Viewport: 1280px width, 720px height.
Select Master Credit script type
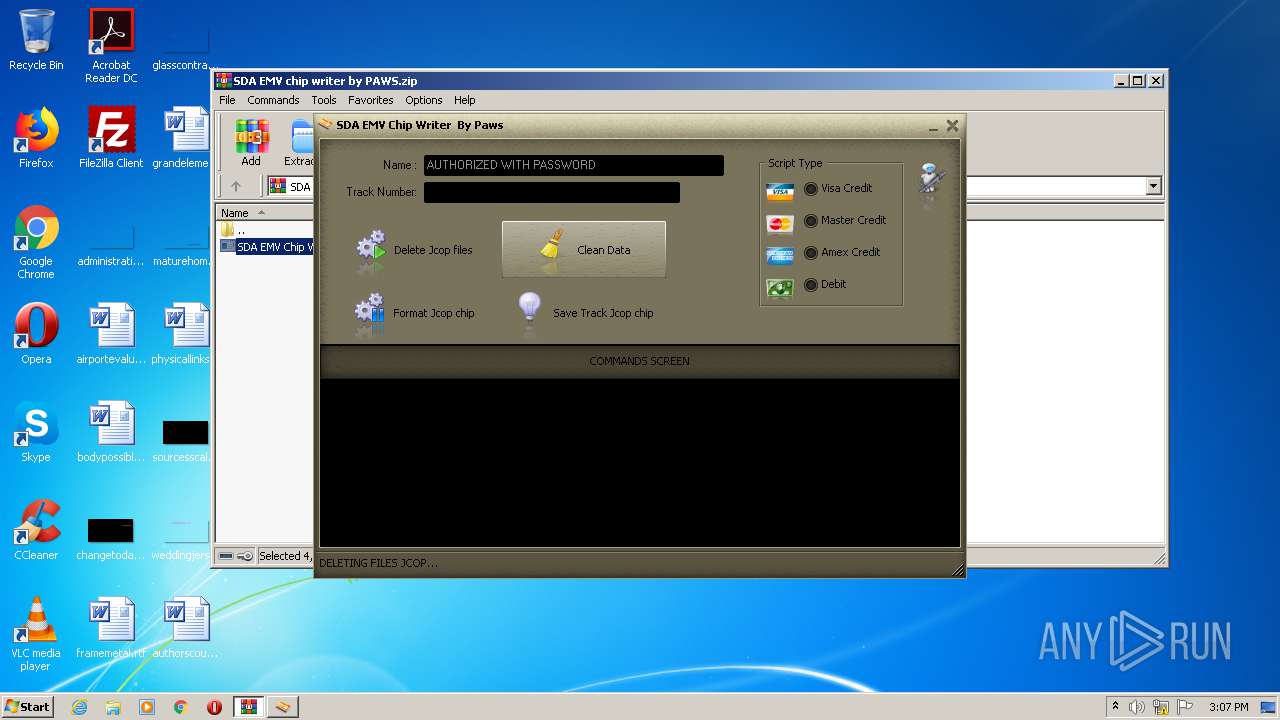pos(844,220)
